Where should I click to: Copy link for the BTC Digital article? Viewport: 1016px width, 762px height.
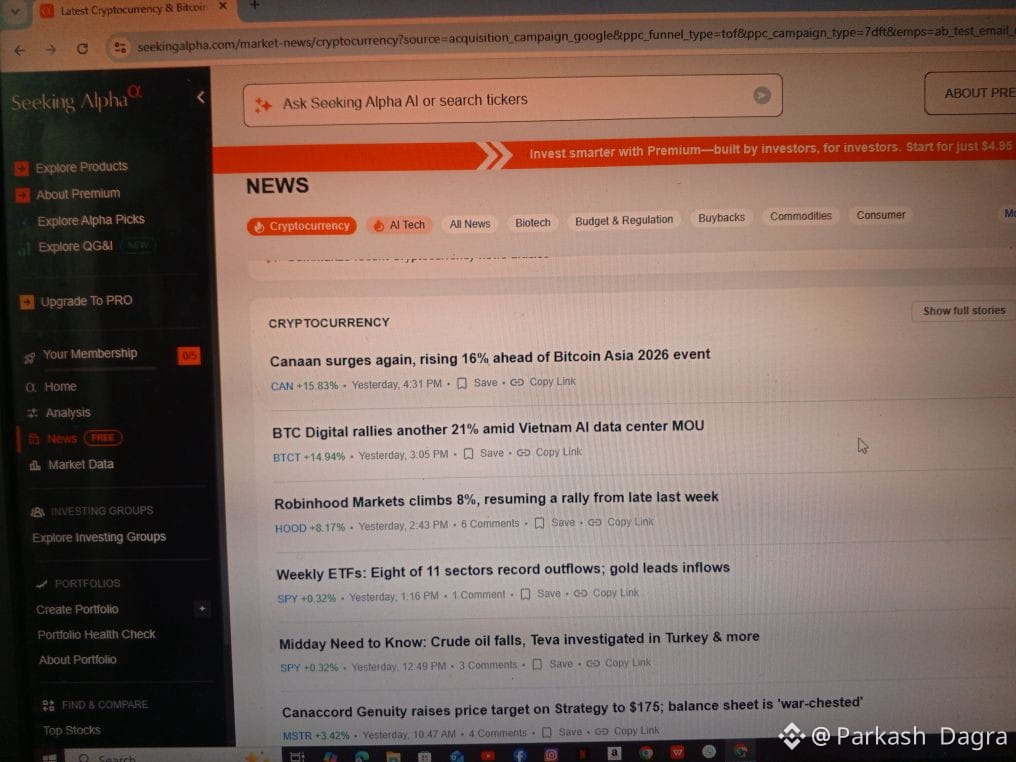click(x=549, y=452)
